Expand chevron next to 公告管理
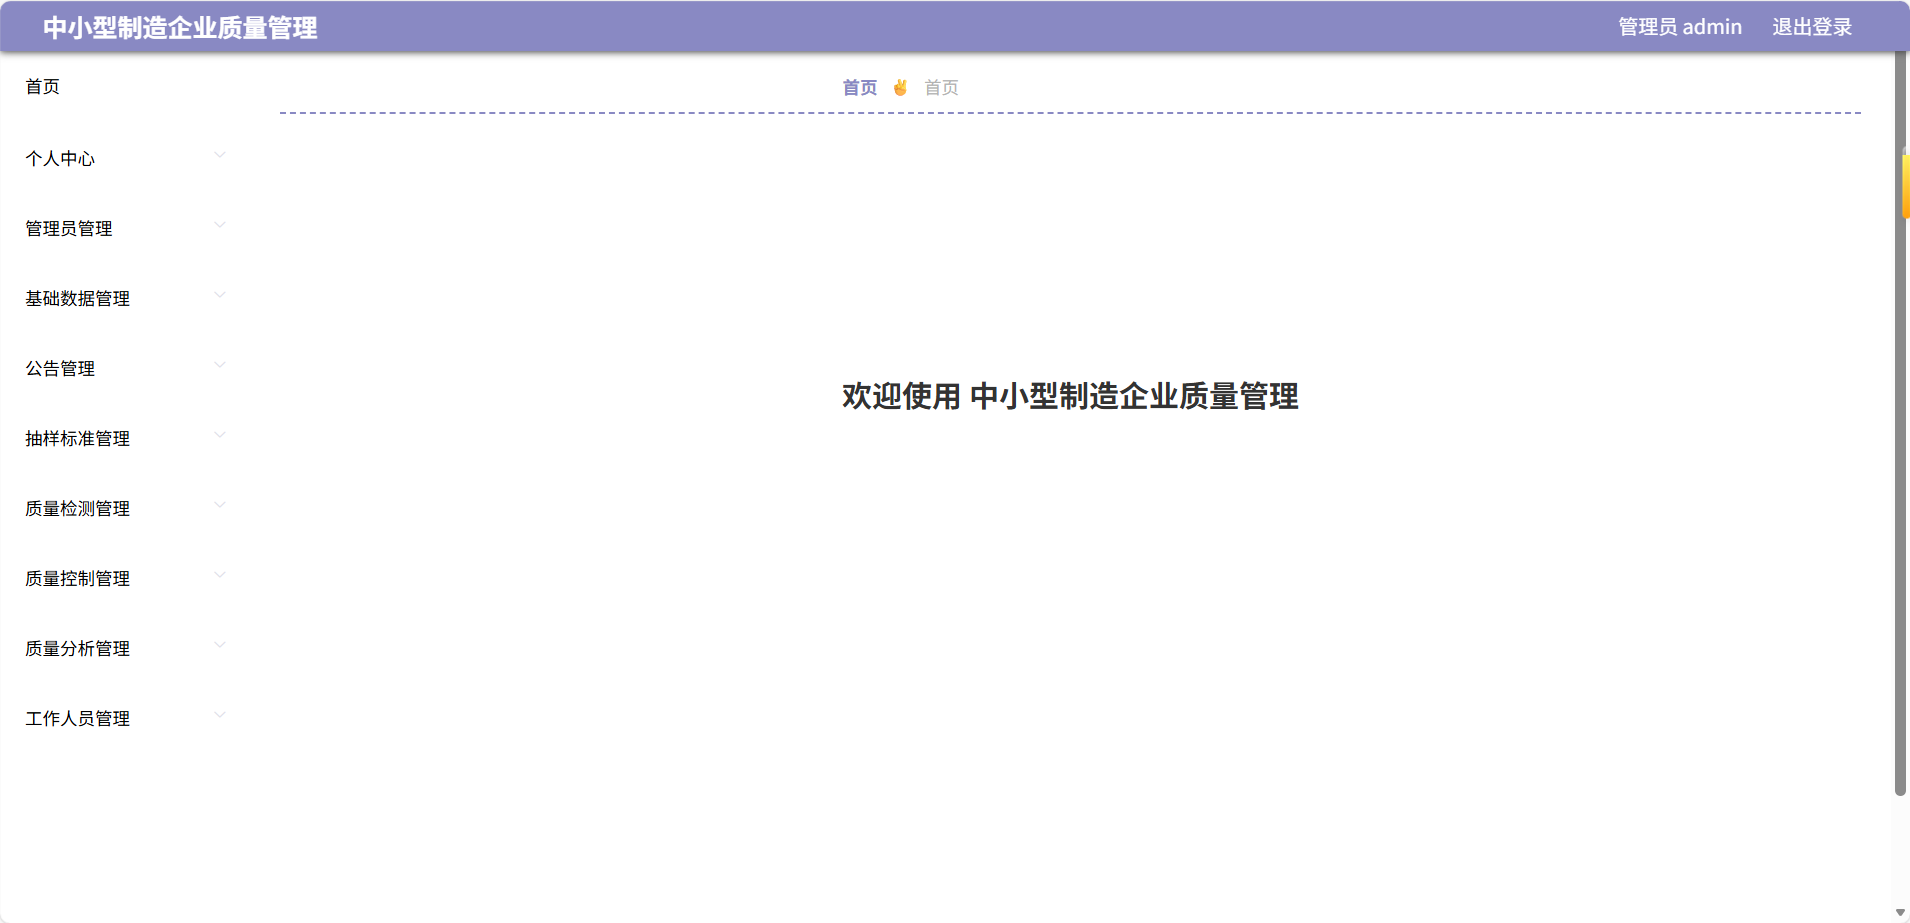The width and height of the screenshot is (1910, 923). click(220, 365)
